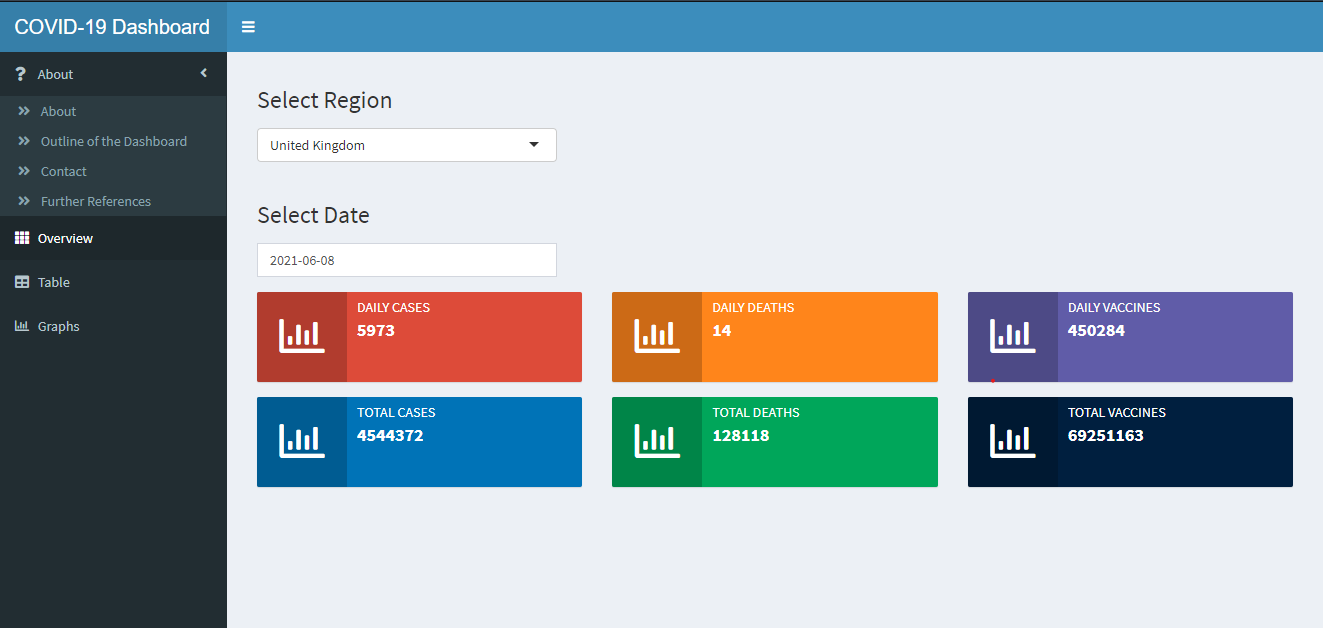Click the bar chart icon on Daily Cases card
The width and height of the screenshot is (1323, 628).
[x=302, y=337]
